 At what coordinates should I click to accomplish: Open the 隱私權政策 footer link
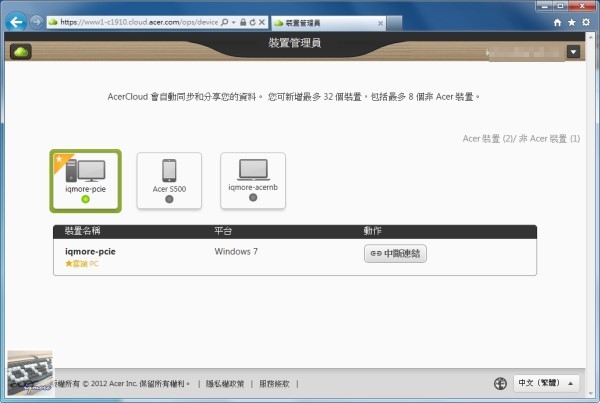coord(225,383)
